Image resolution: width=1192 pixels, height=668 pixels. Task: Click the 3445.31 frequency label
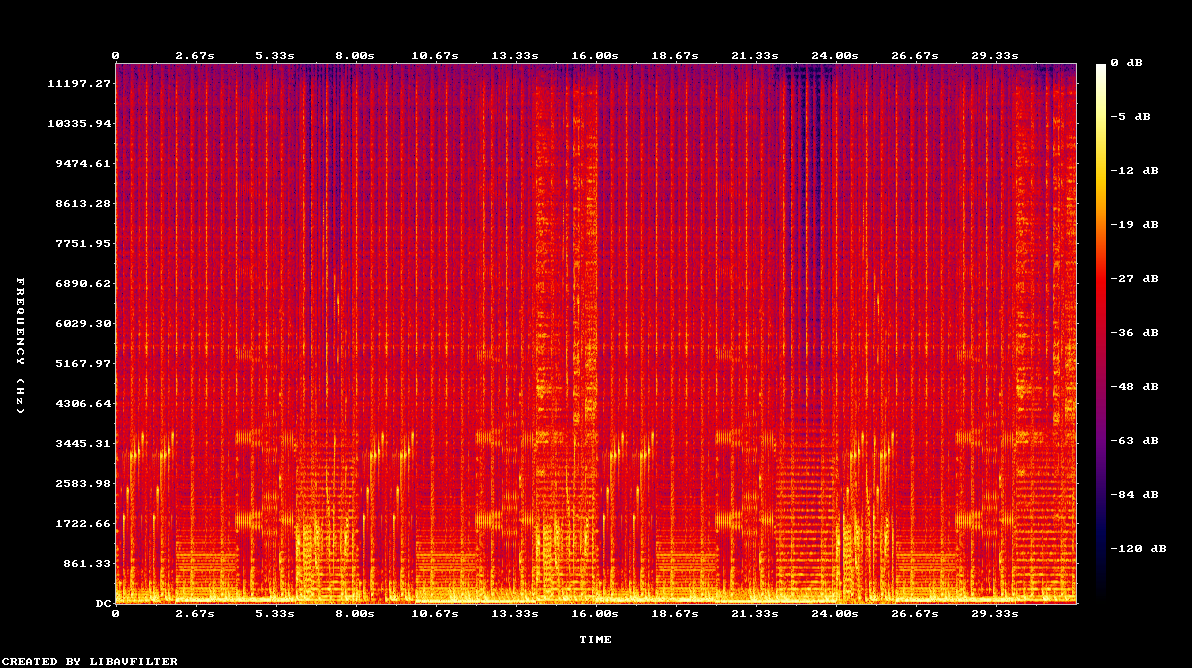click(83, 444)
